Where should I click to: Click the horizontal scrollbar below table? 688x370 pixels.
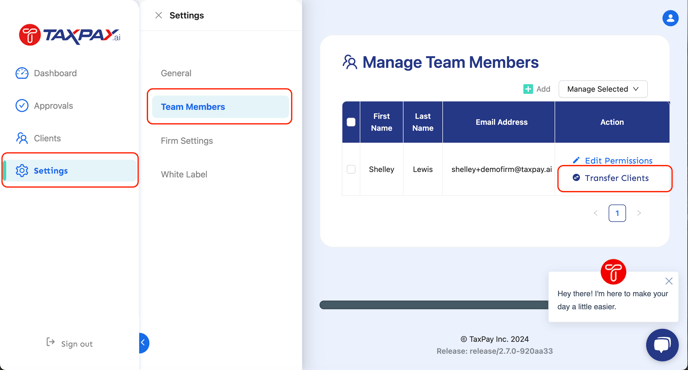[x=434, y=305]
